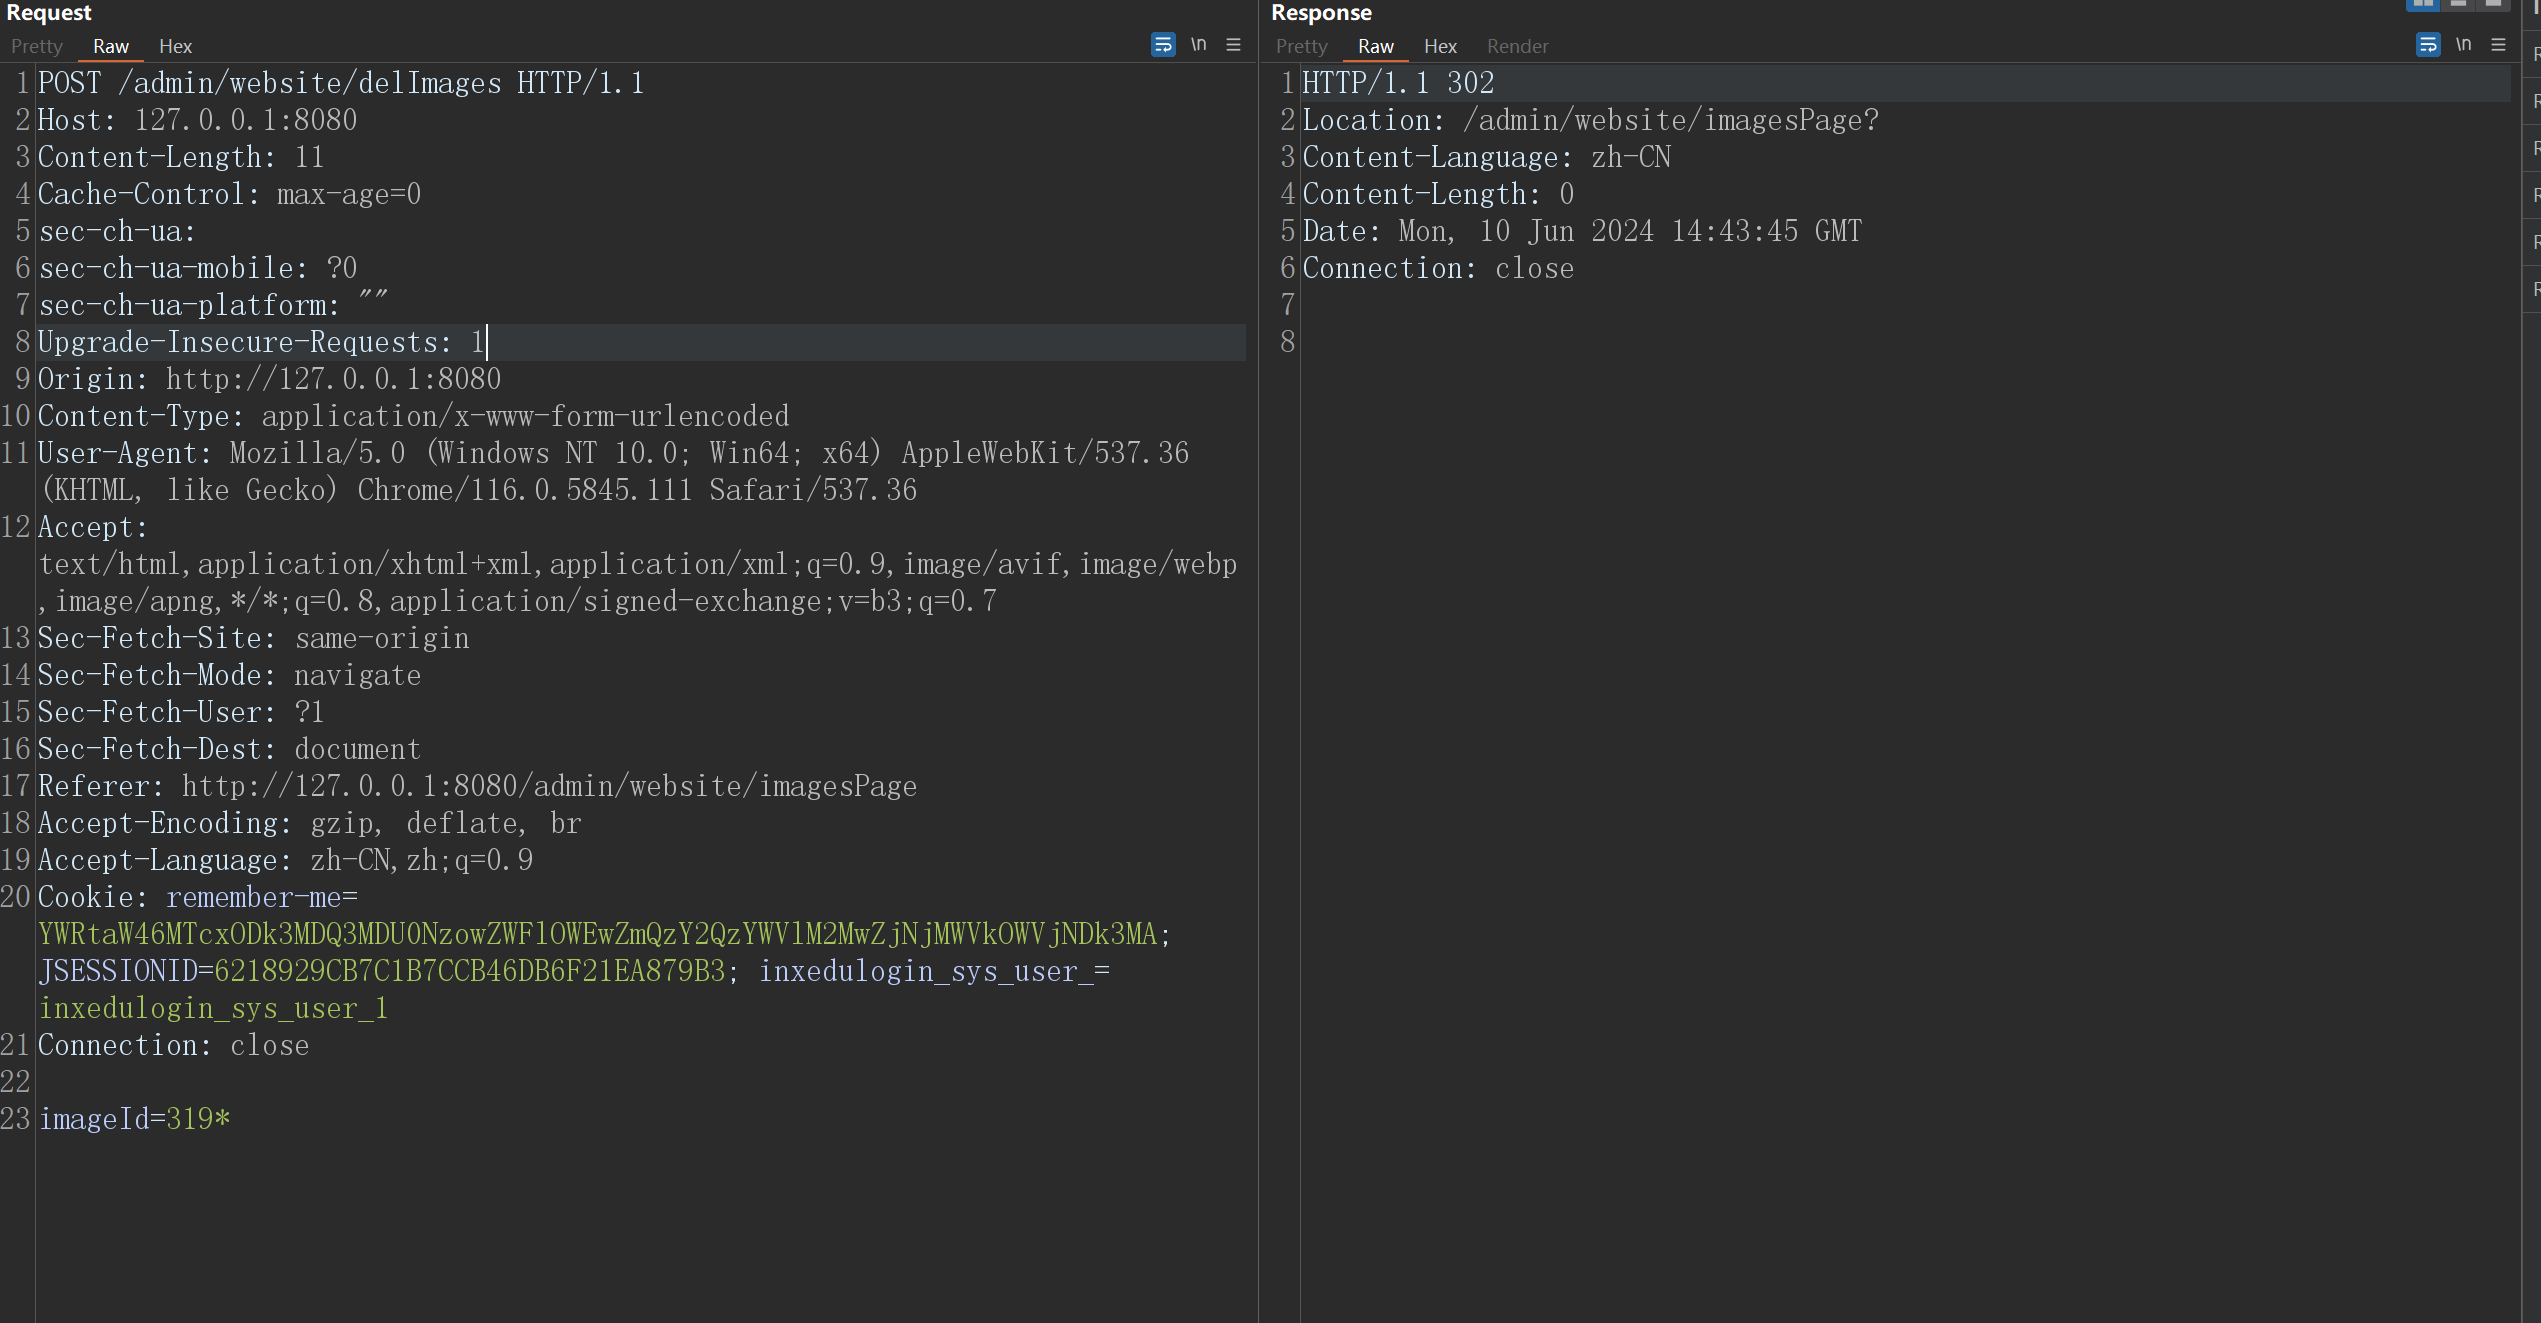The width and height of the screenshot is (2541, 1323).
Task: Select top-bottom split layout button above Response
Action: click(x=2458, y=4)
